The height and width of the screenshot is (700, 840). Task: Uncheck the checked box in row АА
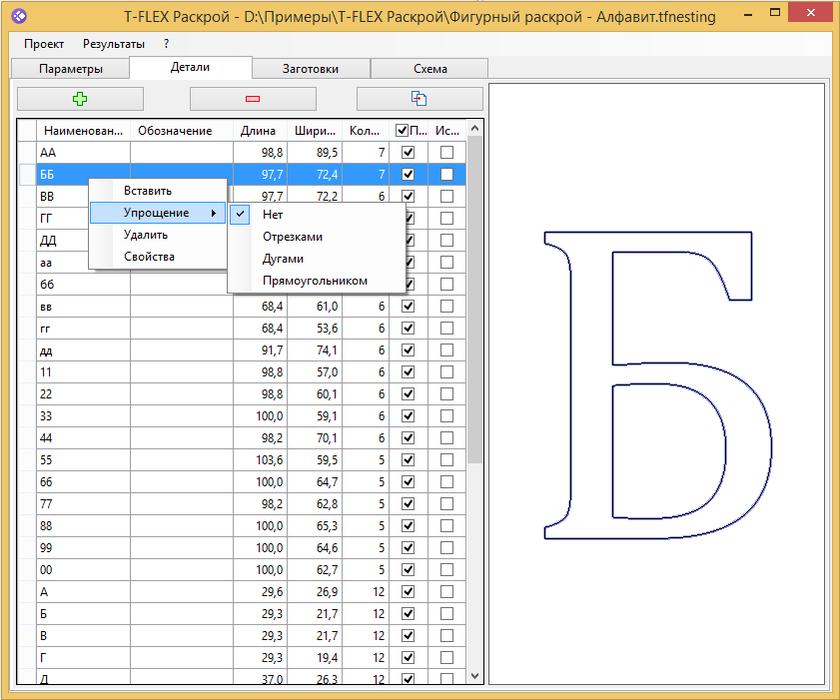[408, 152]
